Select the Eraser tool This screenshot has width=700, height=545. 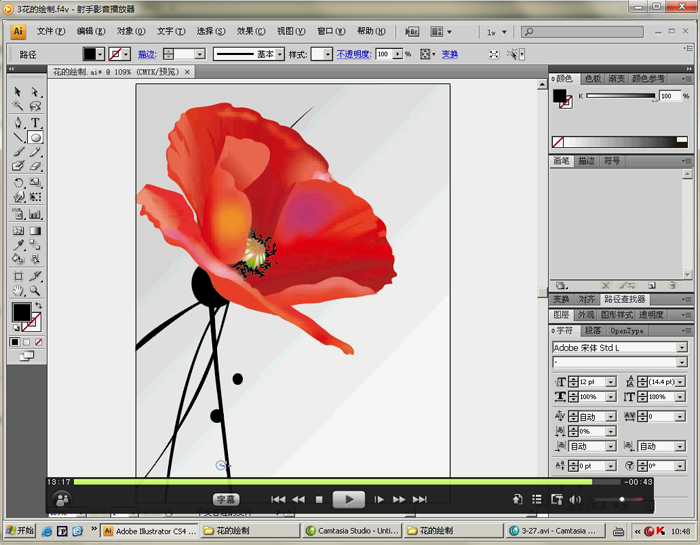pos(35,166)
